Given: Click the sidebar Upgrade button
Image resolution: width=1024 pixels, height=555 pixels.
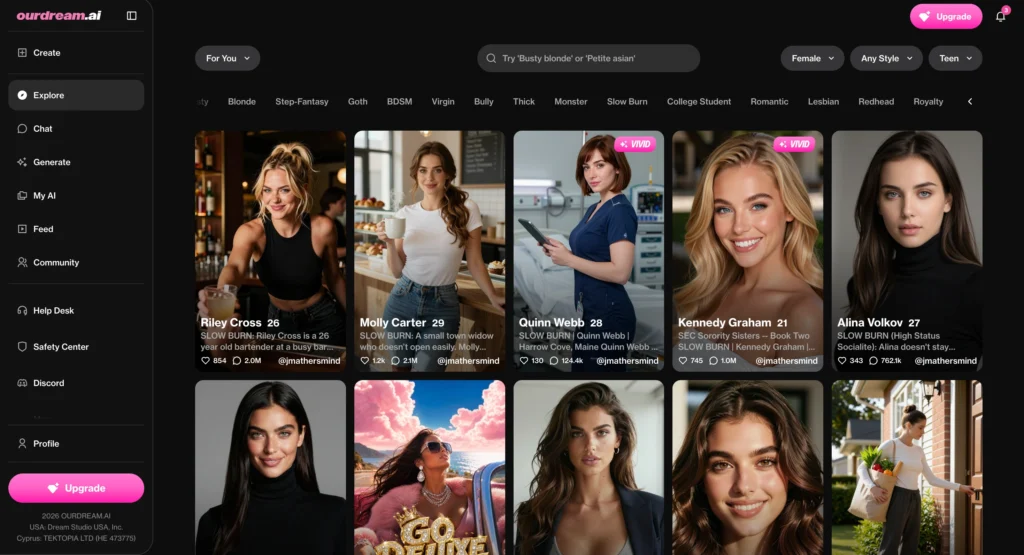Looking at the screenshot, I should pos(76,488).
